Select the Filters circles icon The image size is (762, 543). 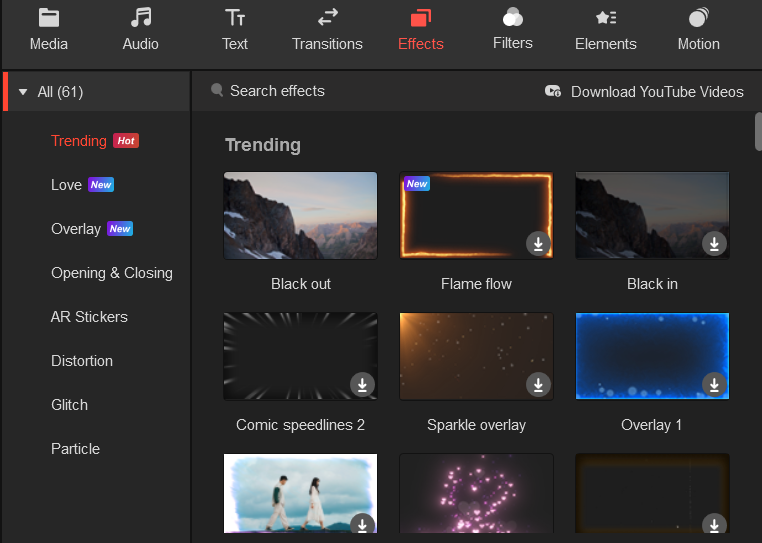pyautogui.click(x=512, y=18)
